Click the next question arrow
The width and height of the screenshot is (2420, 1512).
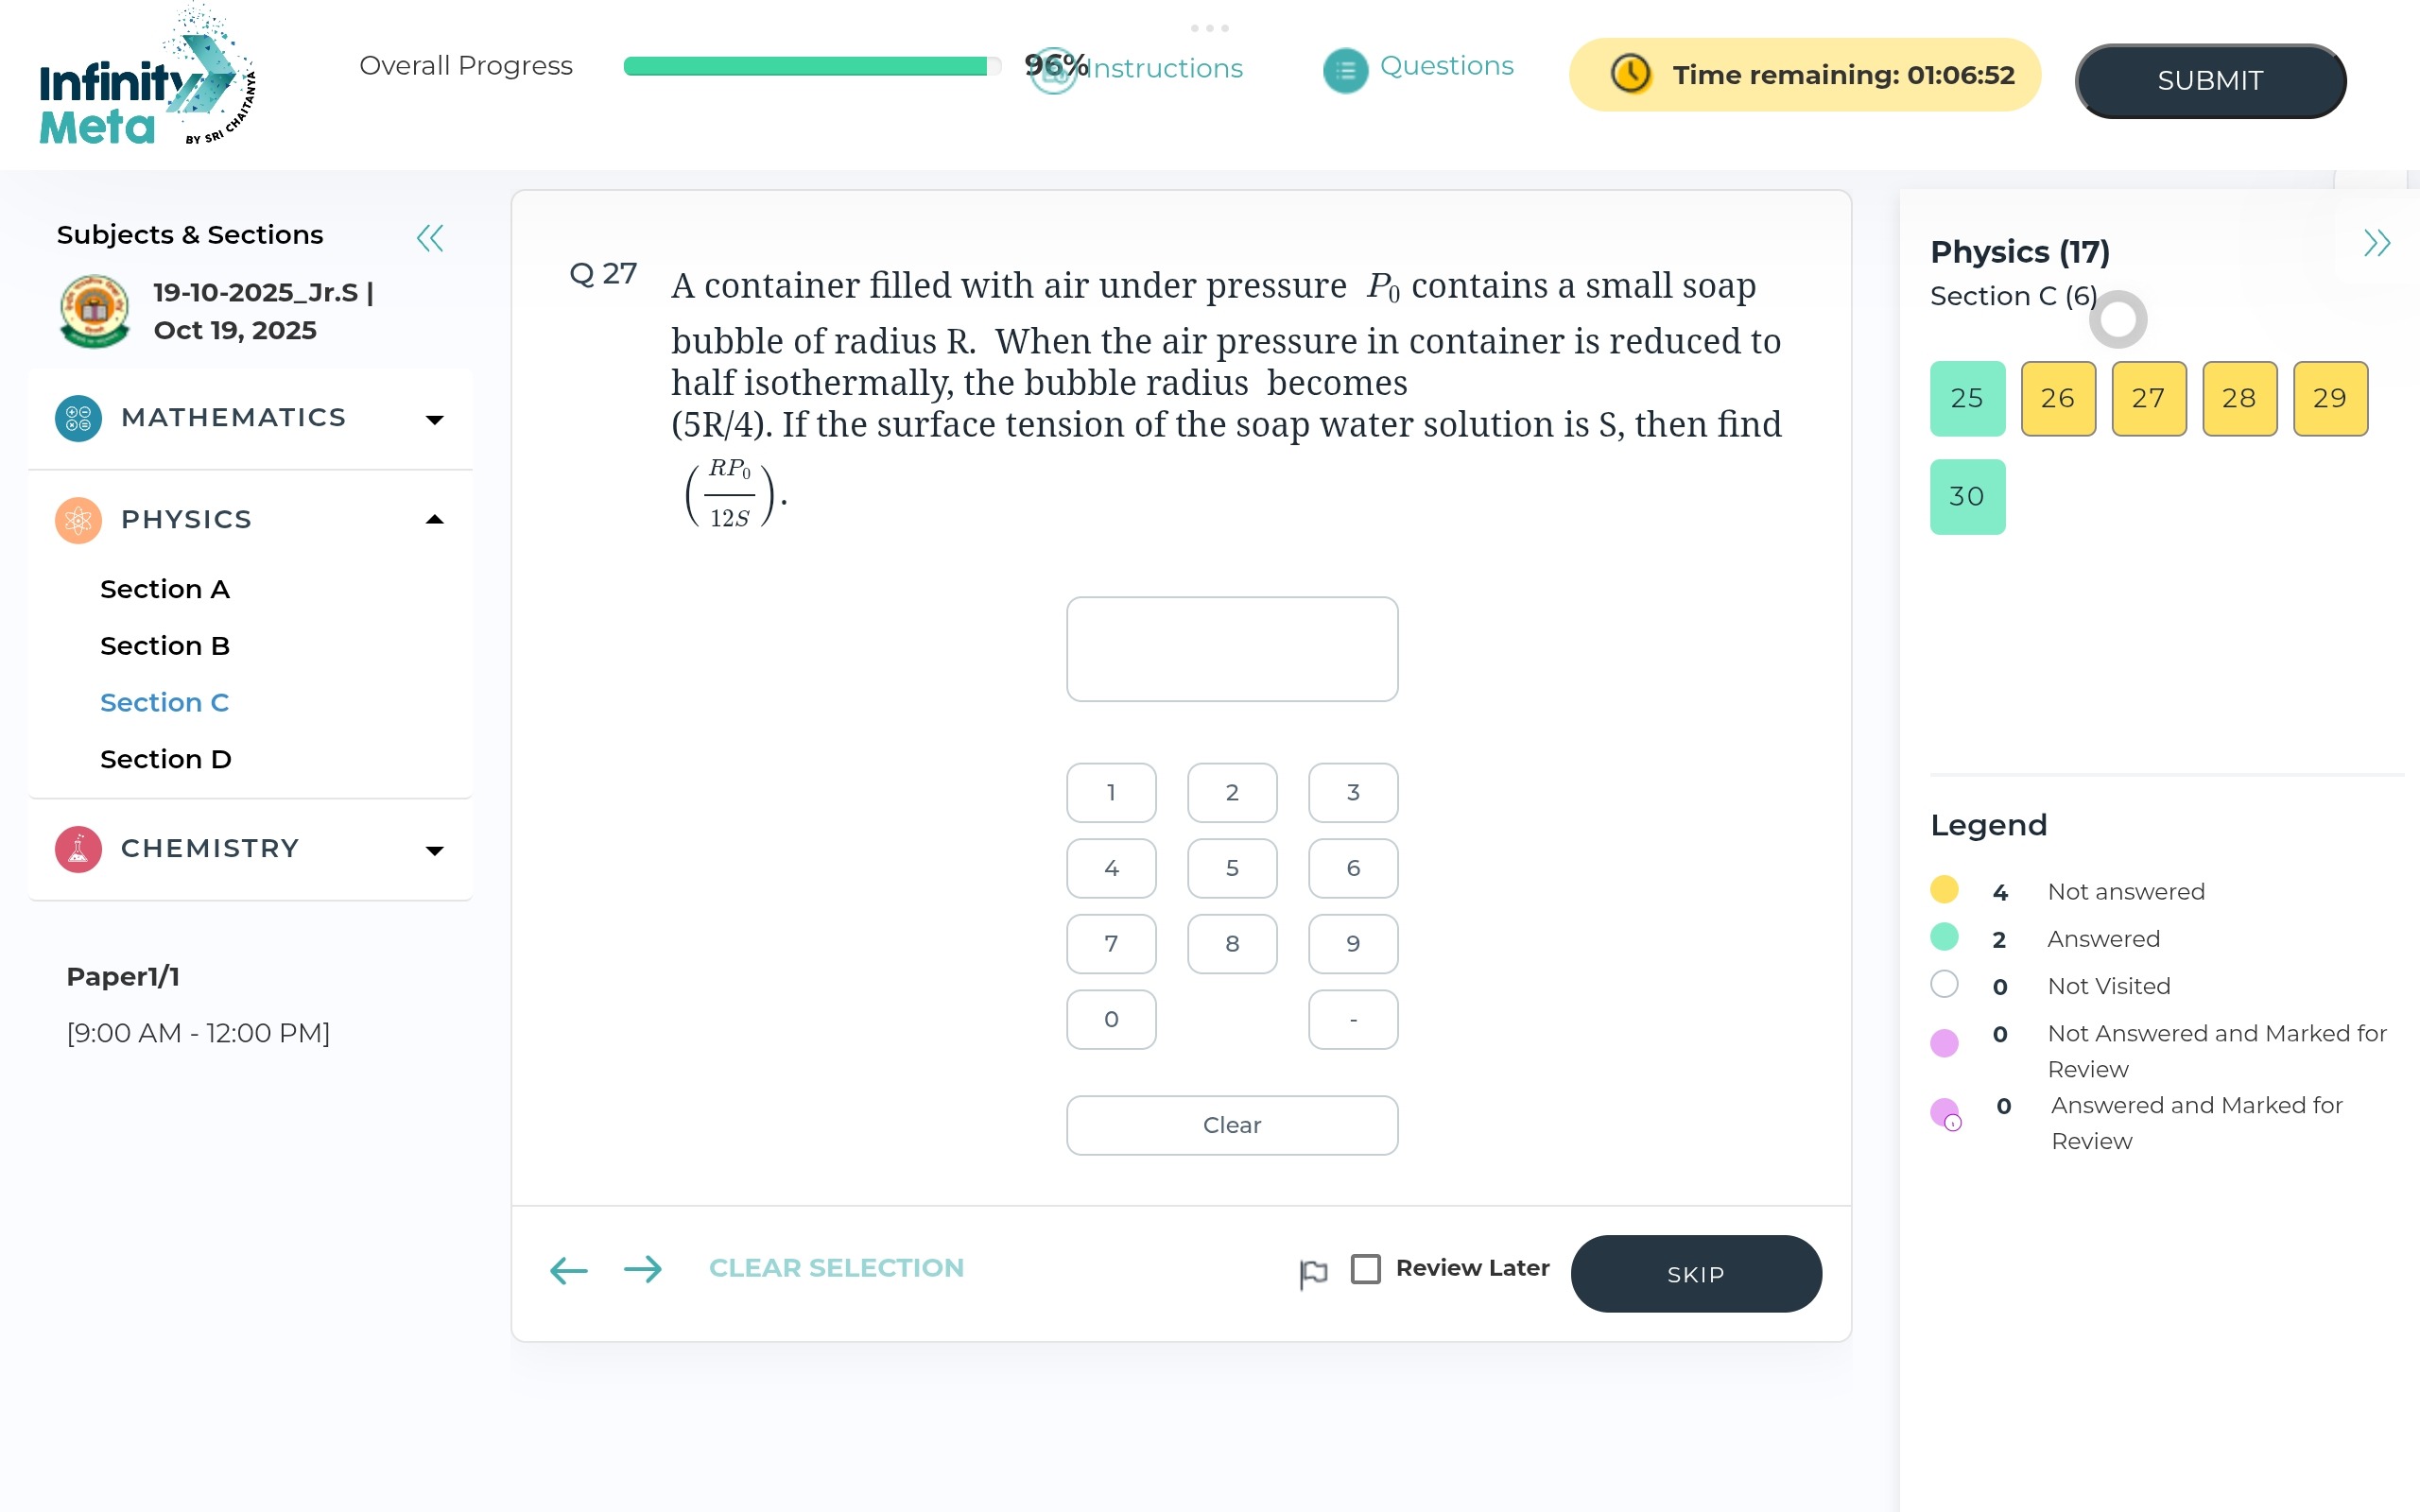click(x=643, y=1270)
